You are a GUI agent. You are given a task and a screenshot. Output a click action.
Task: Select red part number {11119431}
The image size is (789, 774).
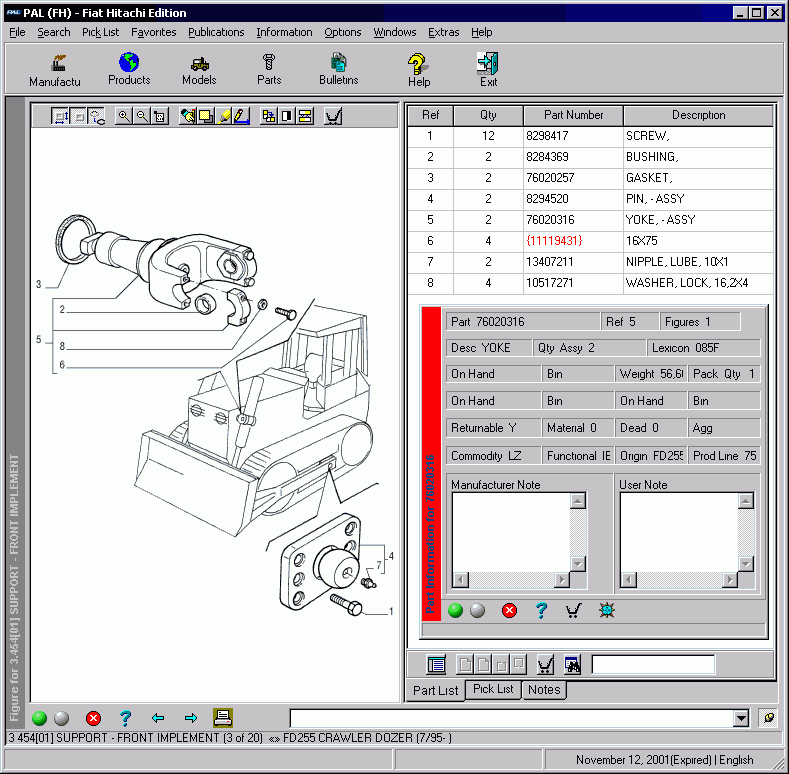[554, 241]
